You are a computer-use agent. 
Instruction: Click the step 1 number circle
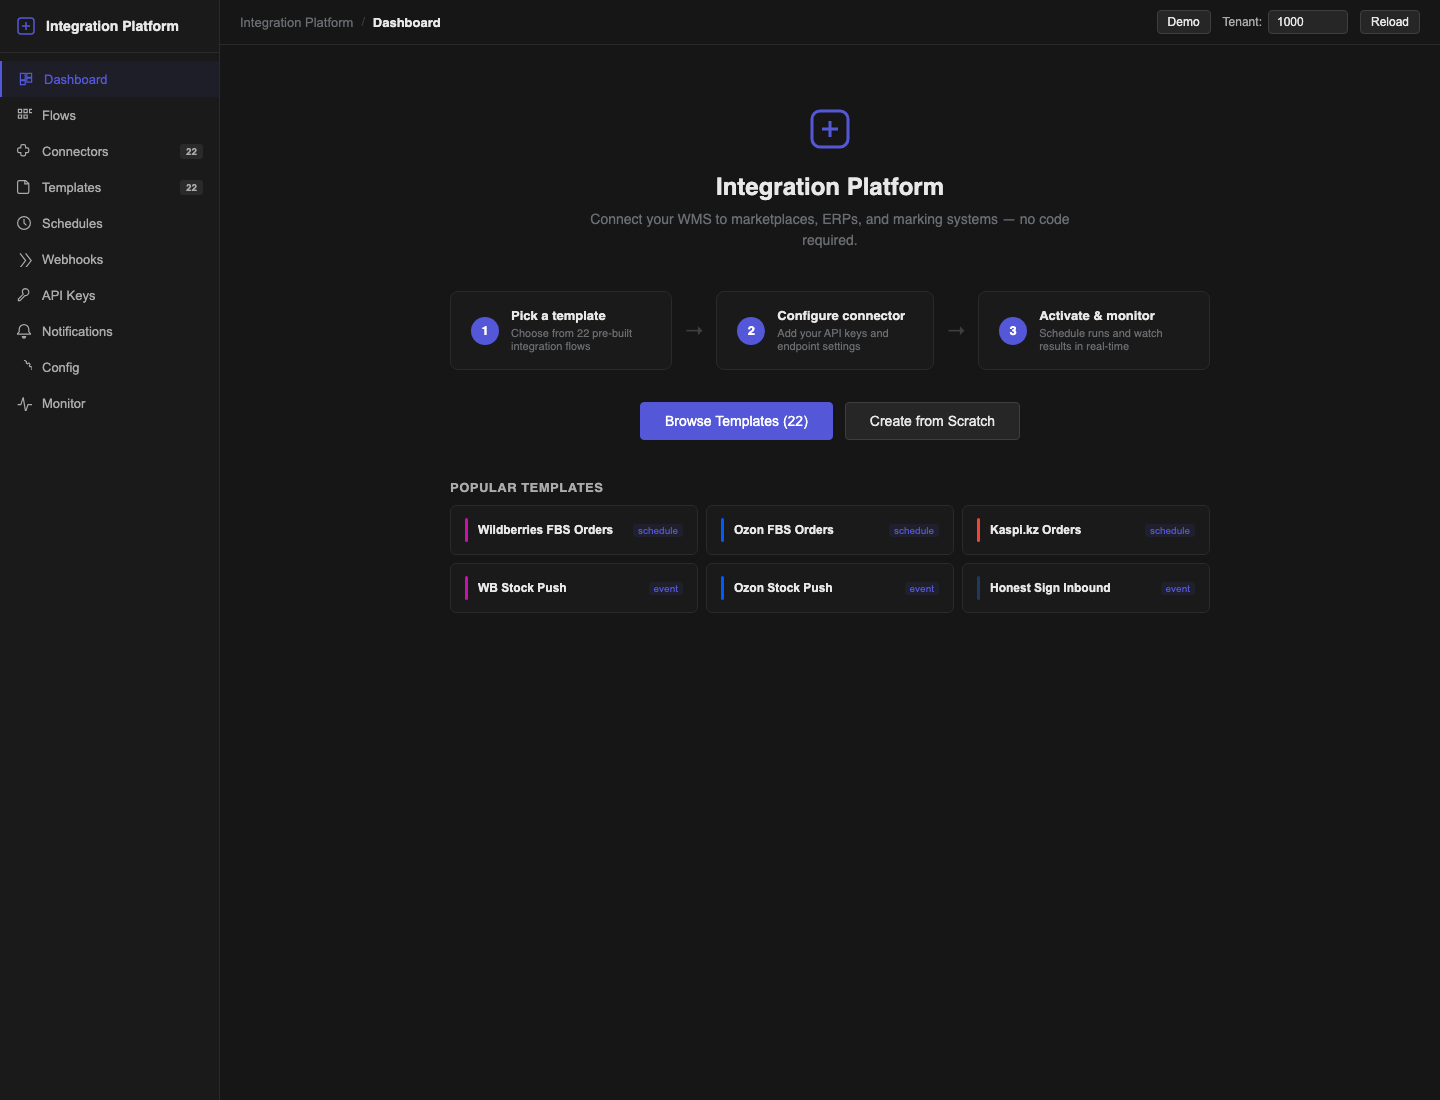(485, 331)
